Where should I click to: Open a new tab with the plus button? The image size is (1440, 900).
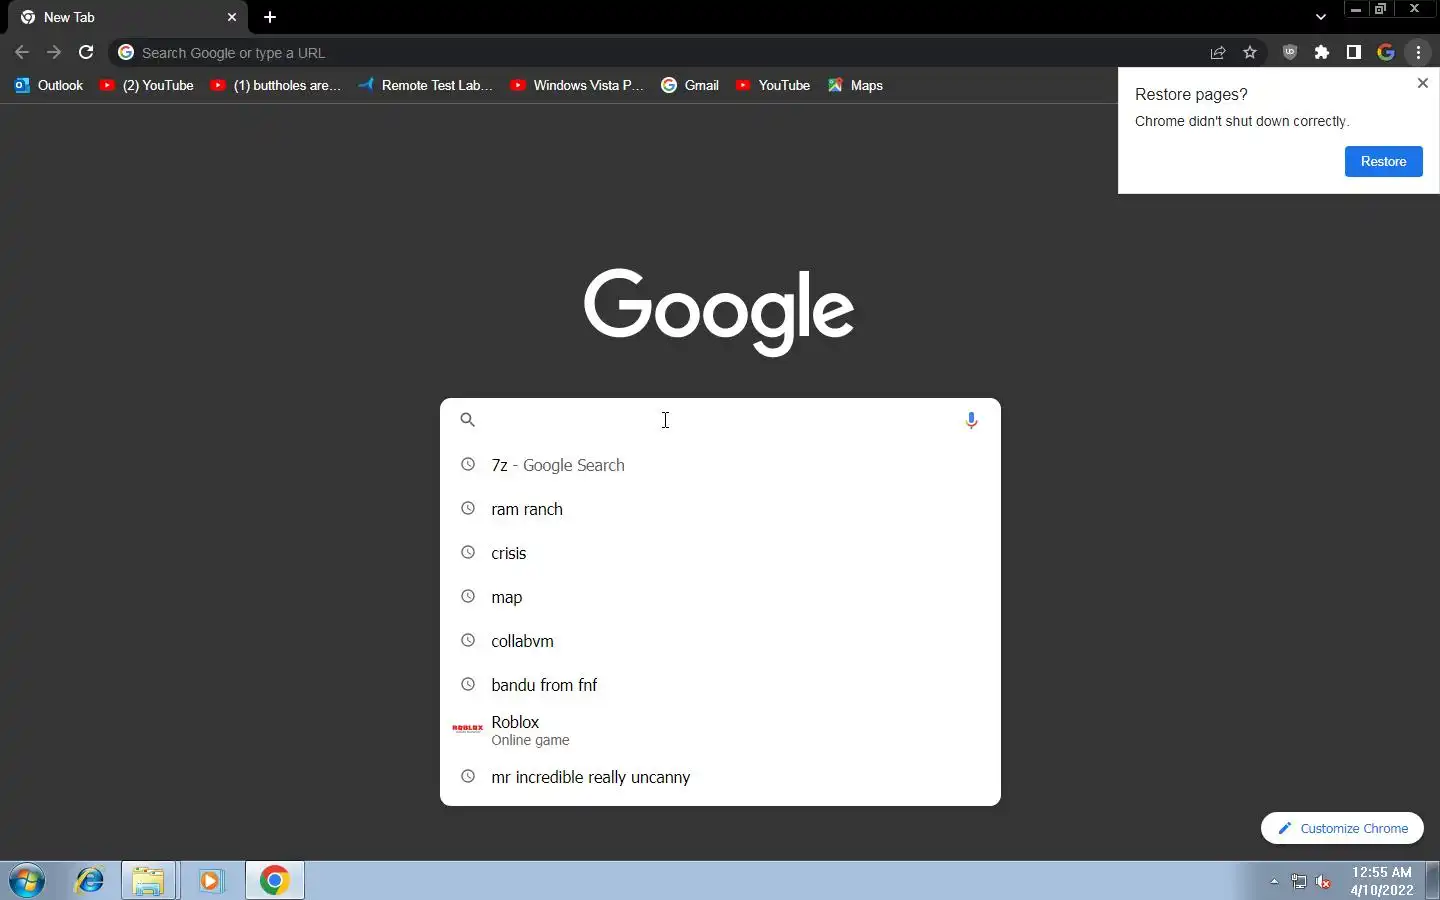click(x=270, y=17)
